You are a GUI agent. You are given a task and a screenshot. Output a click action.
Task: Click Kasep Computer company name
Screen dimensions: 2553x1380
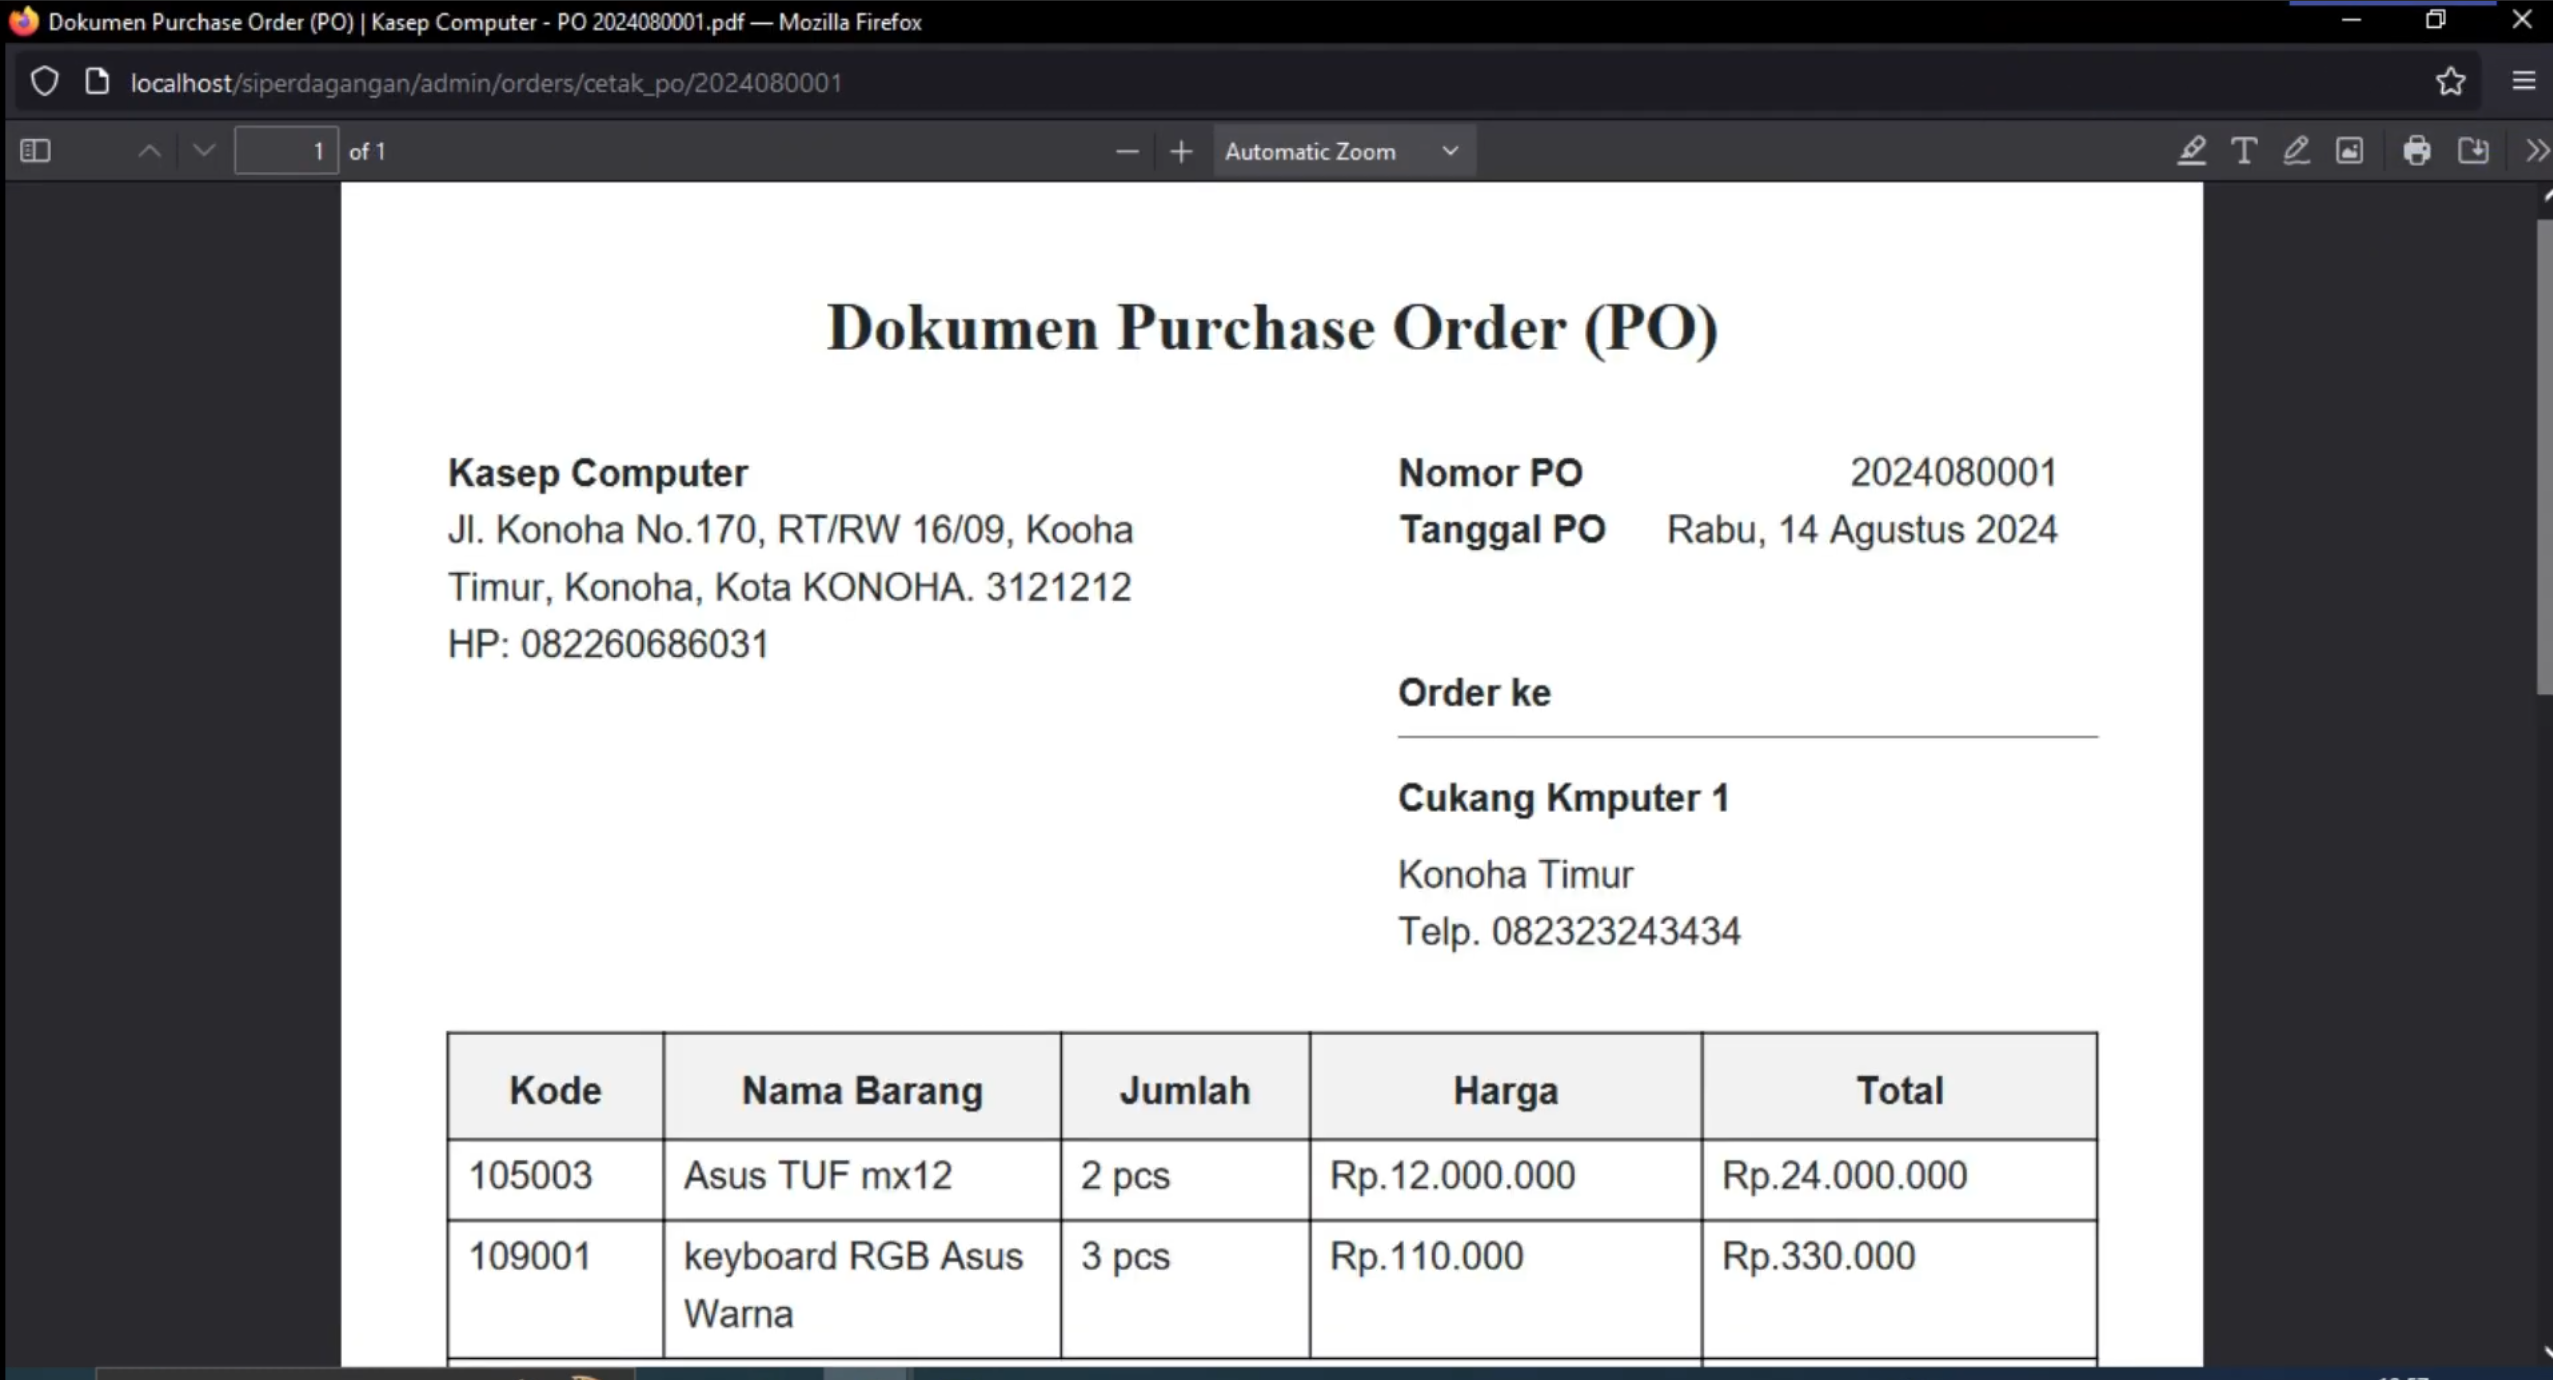click(597, 473)
